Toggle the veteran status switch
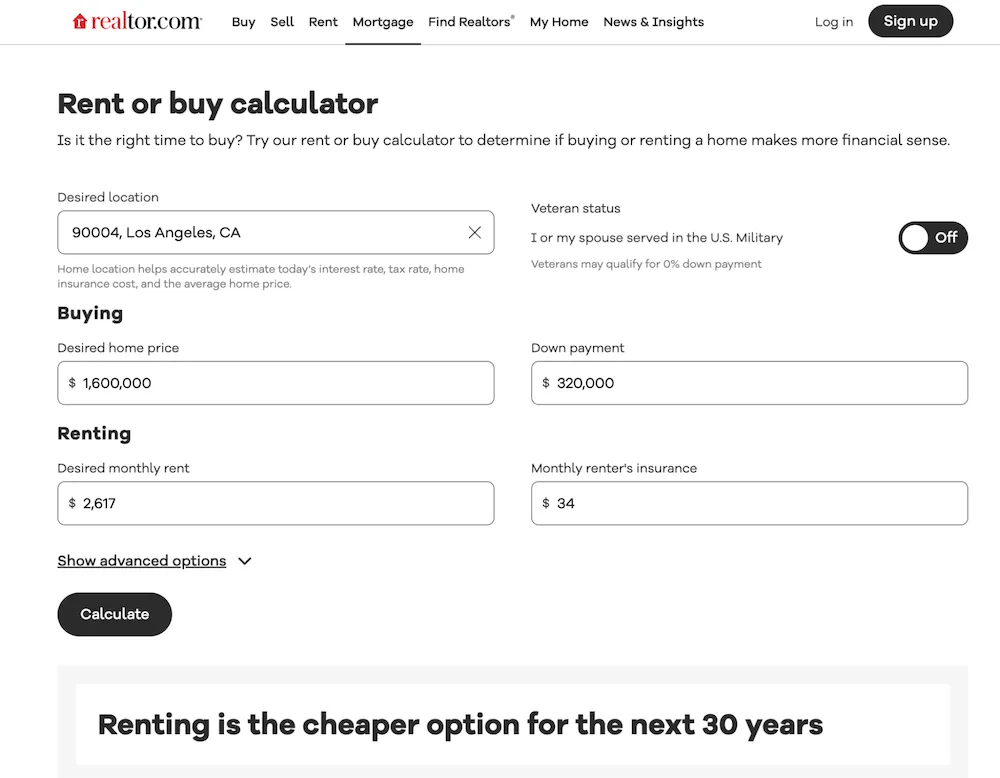The image size is (1000, 778). click(933, 237)
